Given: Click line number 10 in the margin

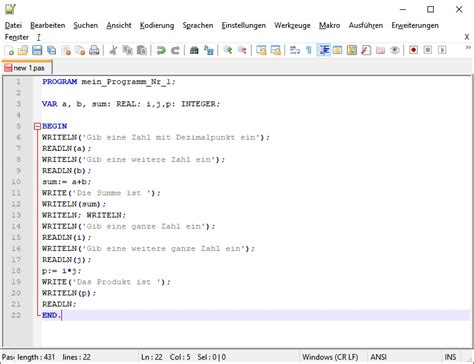Looking at the screenshot, I should click(x=16, y=182).
